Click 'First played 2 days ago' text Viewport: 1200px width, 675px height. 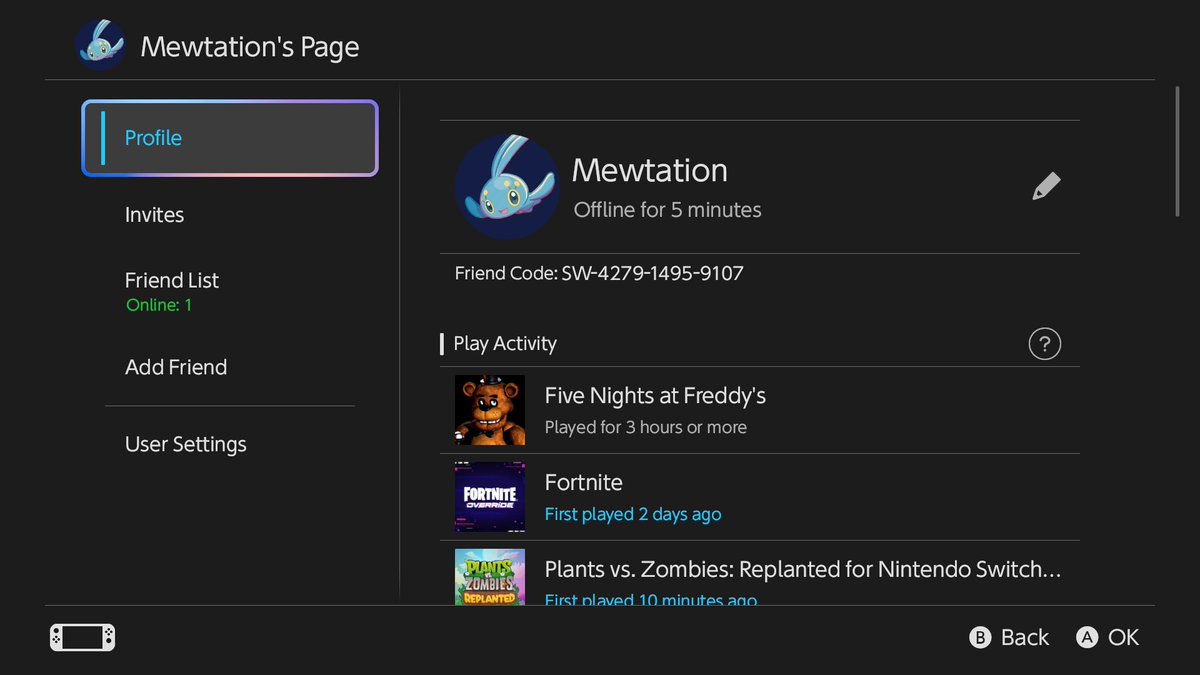coord(633,514)
